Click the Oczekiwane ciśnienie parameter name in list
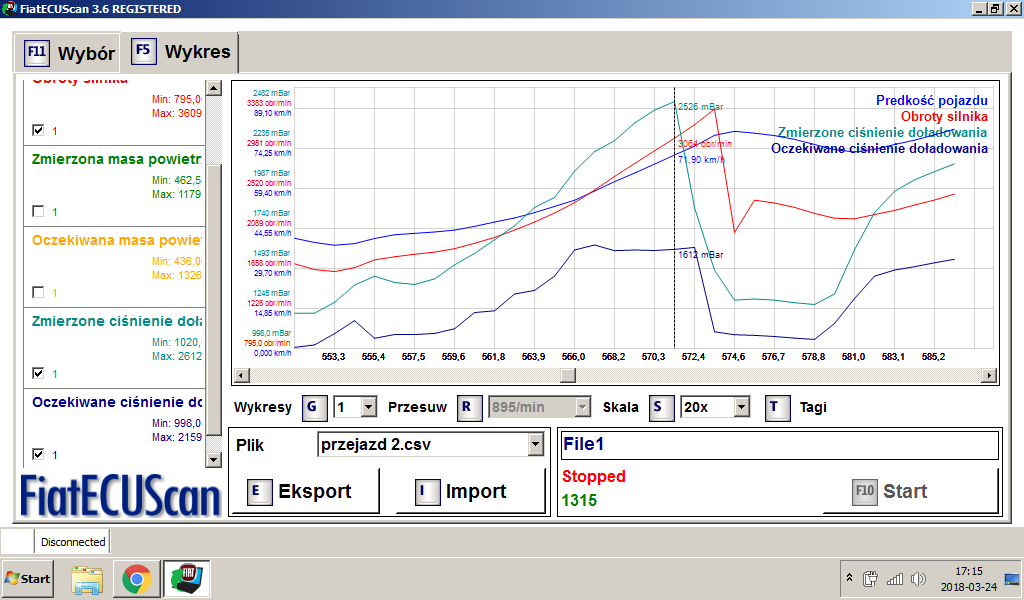The image size is (1024, 600). pos(117,402)
